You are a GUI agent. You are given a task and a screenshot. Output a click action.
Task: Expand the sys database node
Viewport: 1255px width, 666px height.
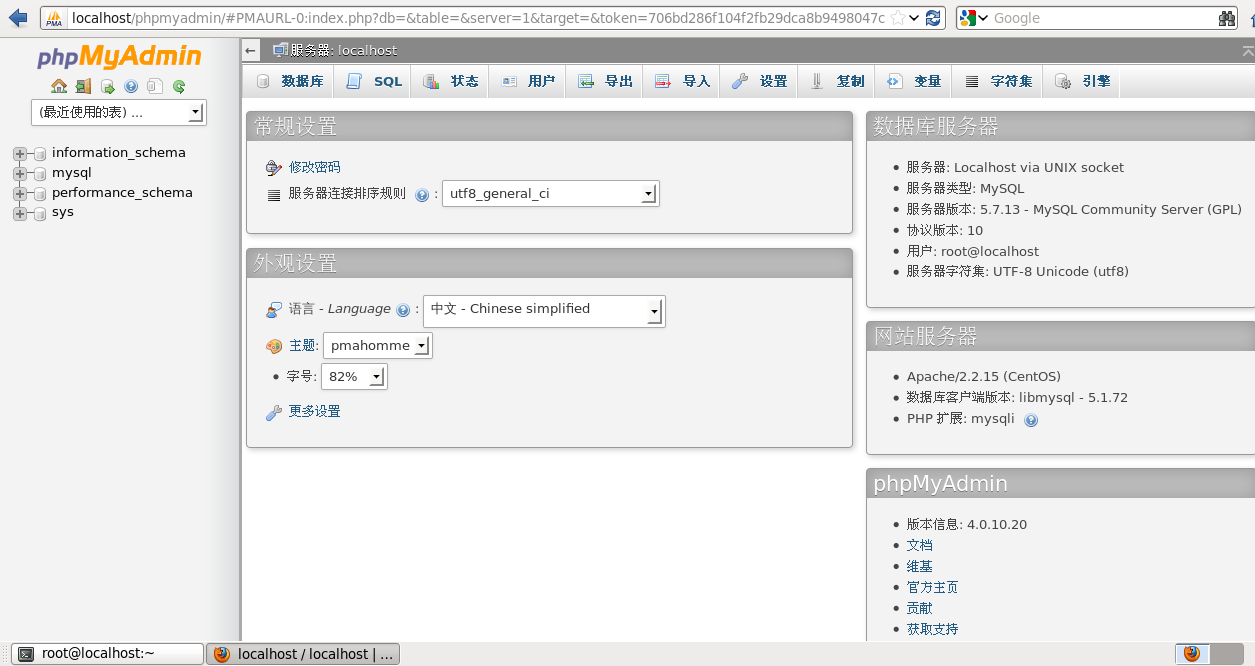coord(19,213)
